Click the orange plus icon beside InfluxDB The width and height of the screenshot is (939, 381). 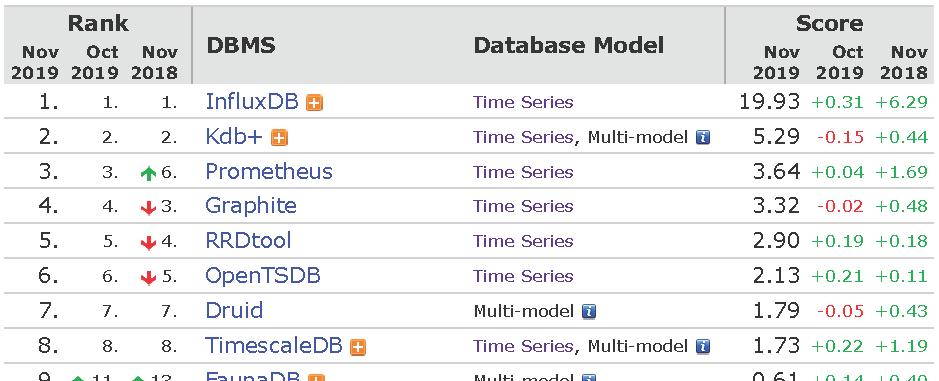[314, 103]
